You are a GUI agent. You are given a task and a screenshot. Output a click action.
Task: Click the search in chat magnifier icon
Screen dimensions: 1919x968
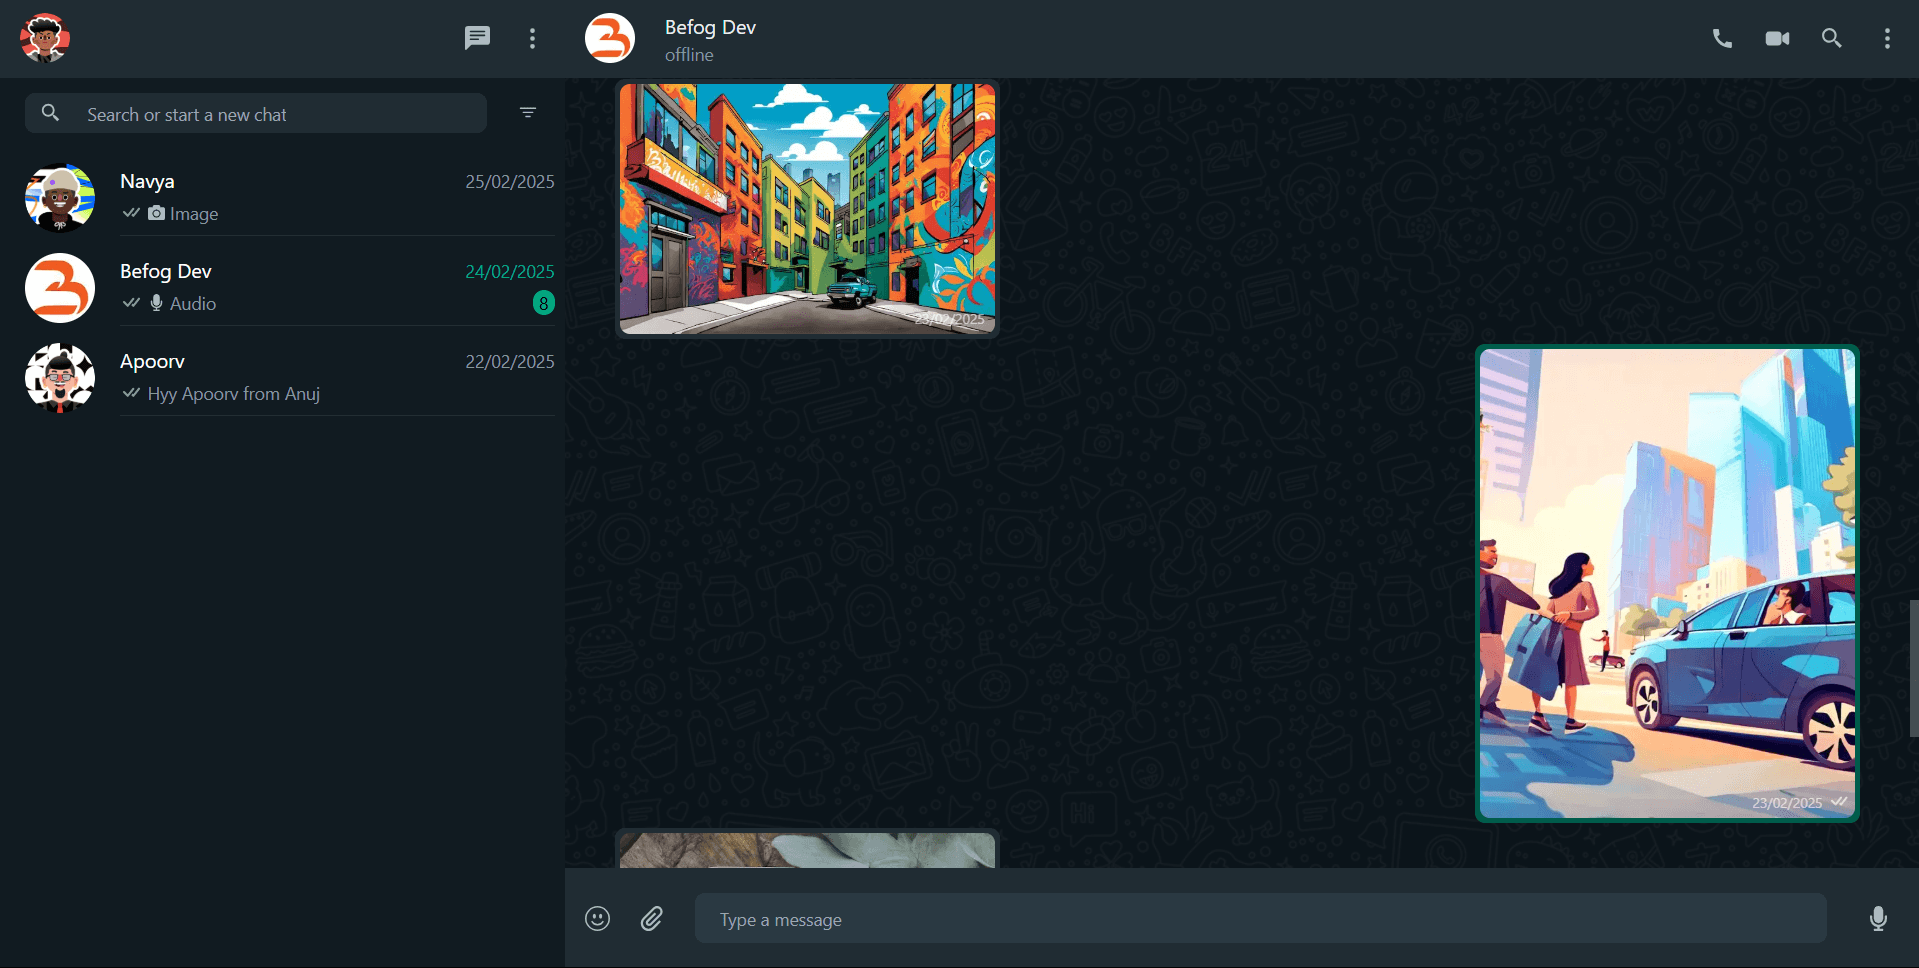[1831, 39]
